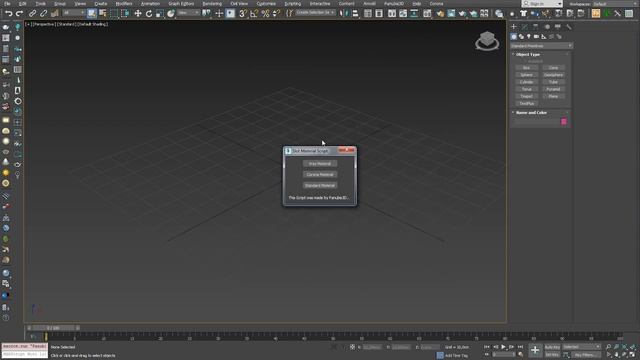The image size is (640, 360).
Task: Toggle Spinner Snap
Action: pos(276,13)
